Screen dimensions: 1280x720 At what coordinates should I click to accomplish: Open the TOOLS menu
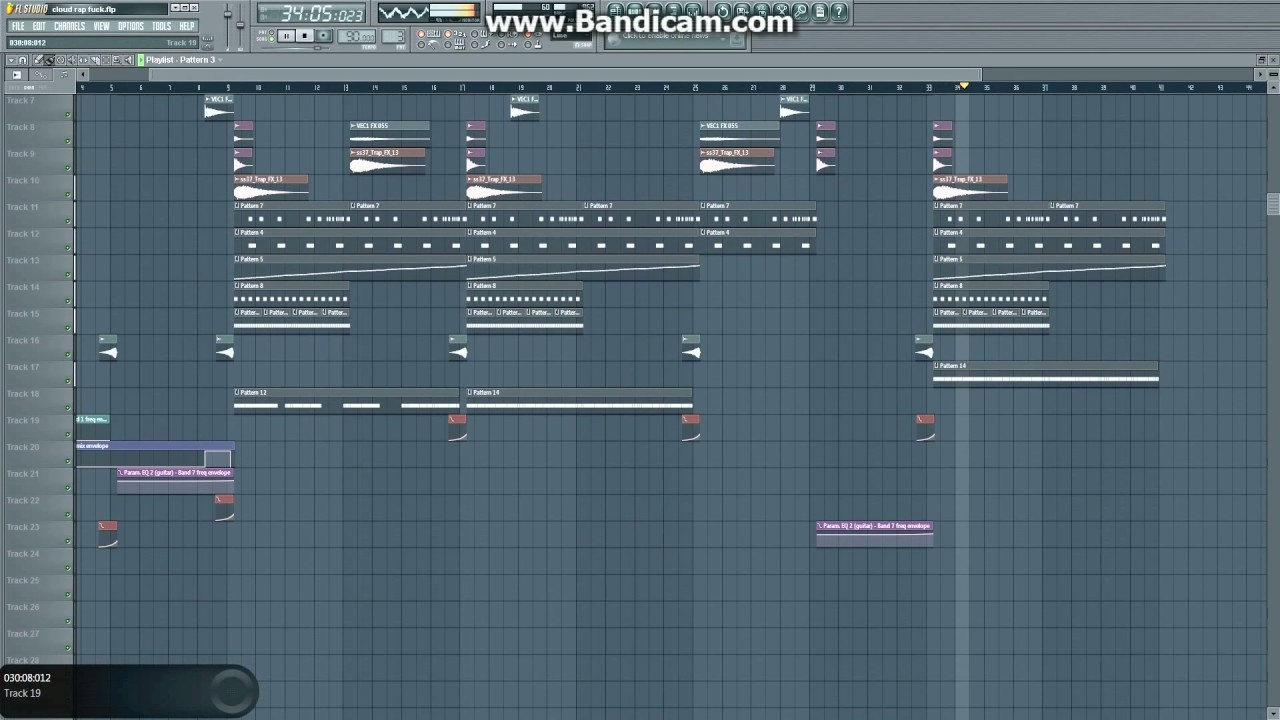[161, 26]
